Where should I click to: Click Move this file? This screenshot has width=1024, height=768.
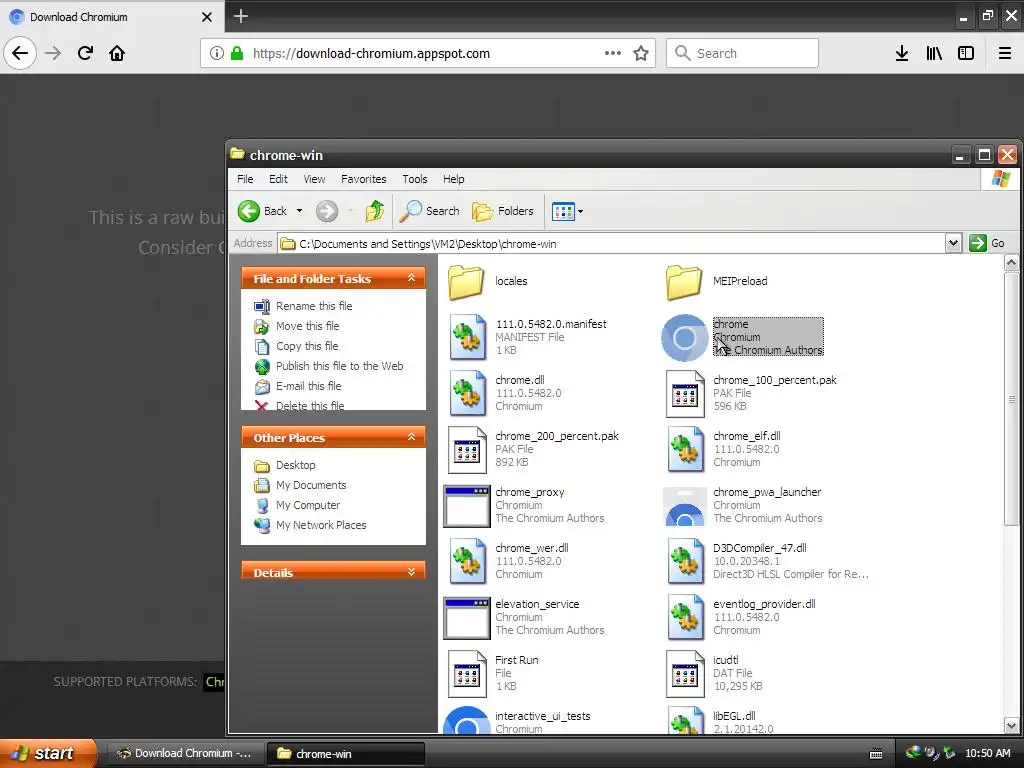point(307,326)
